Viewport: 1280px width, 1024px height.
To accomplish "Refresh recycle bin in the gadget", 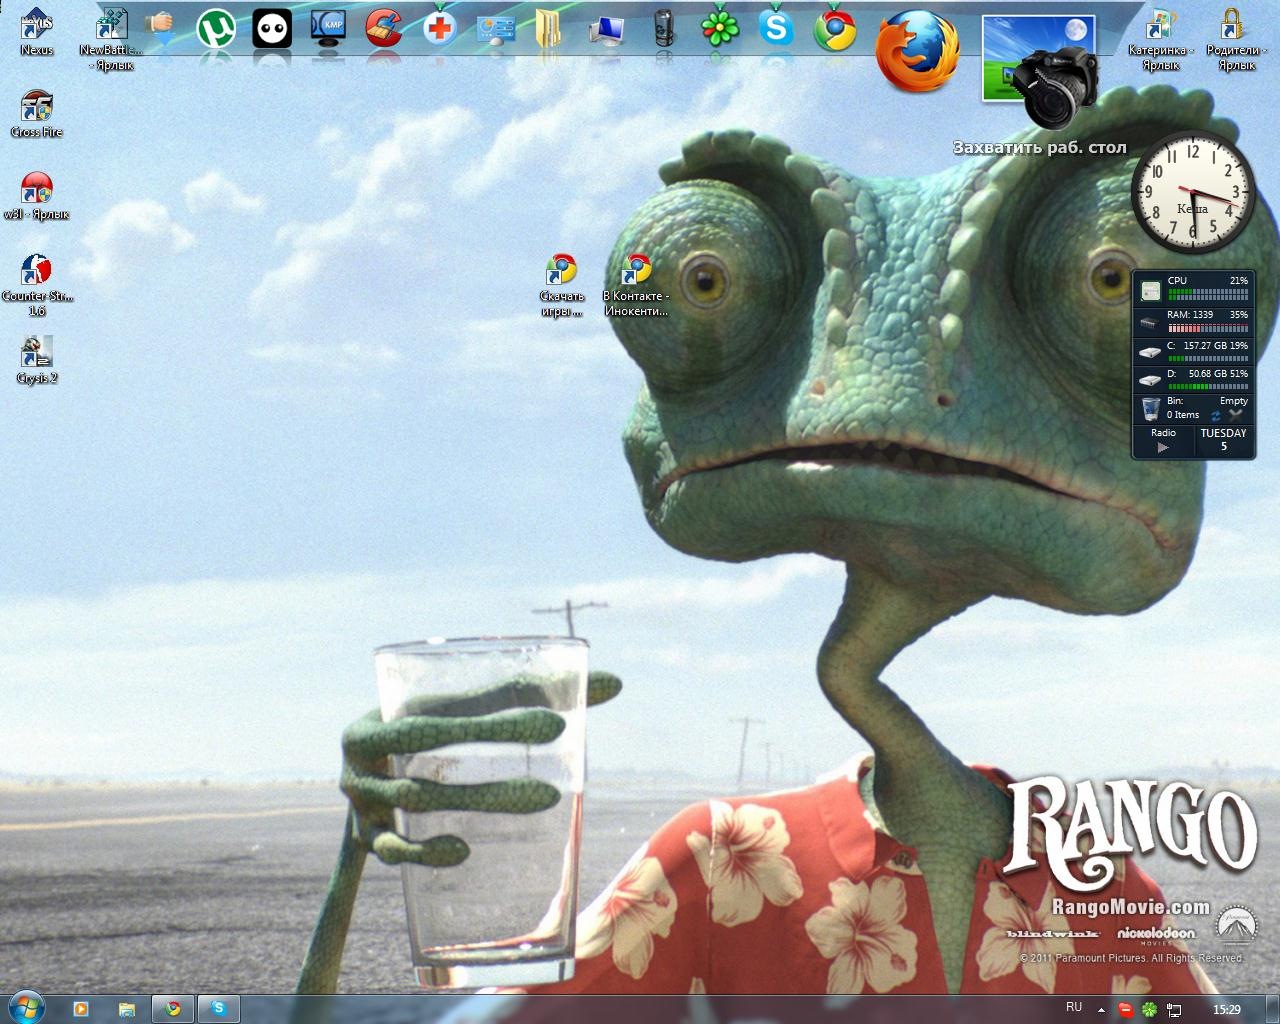I will click(x=1216, y=415).
